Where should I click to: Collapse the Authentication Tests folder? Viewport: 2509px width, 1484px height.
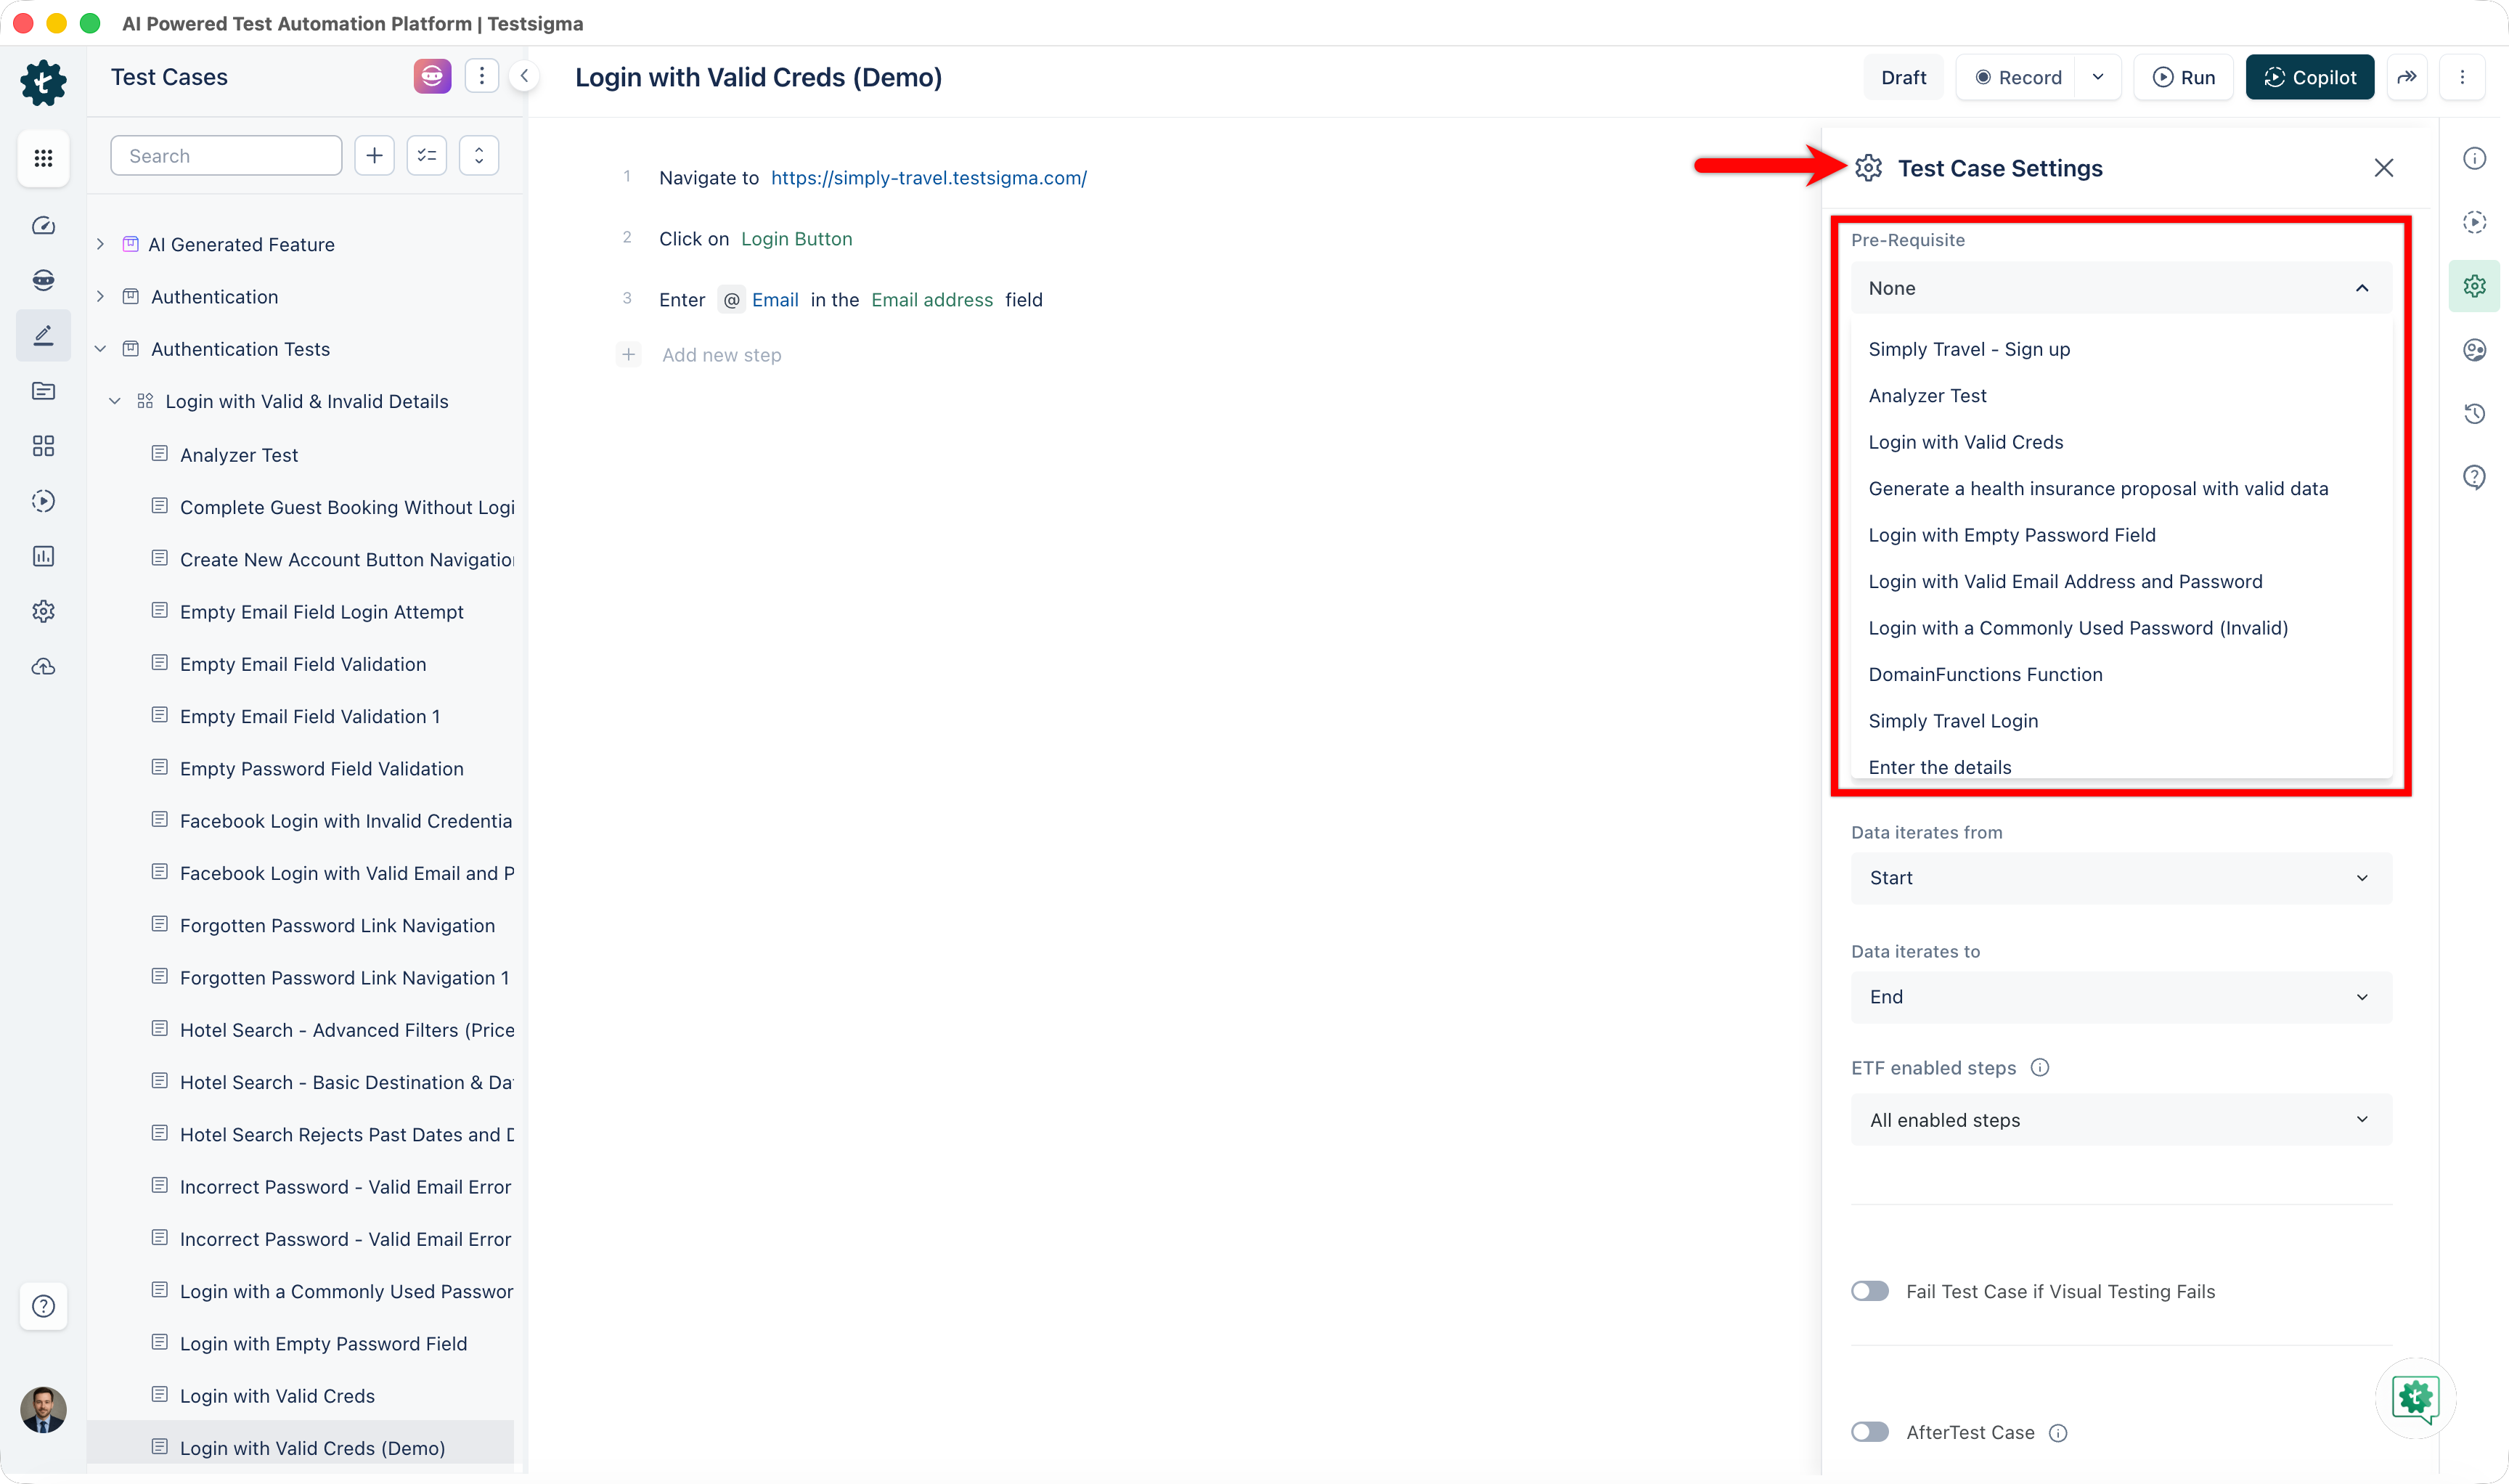coord(100,349)
